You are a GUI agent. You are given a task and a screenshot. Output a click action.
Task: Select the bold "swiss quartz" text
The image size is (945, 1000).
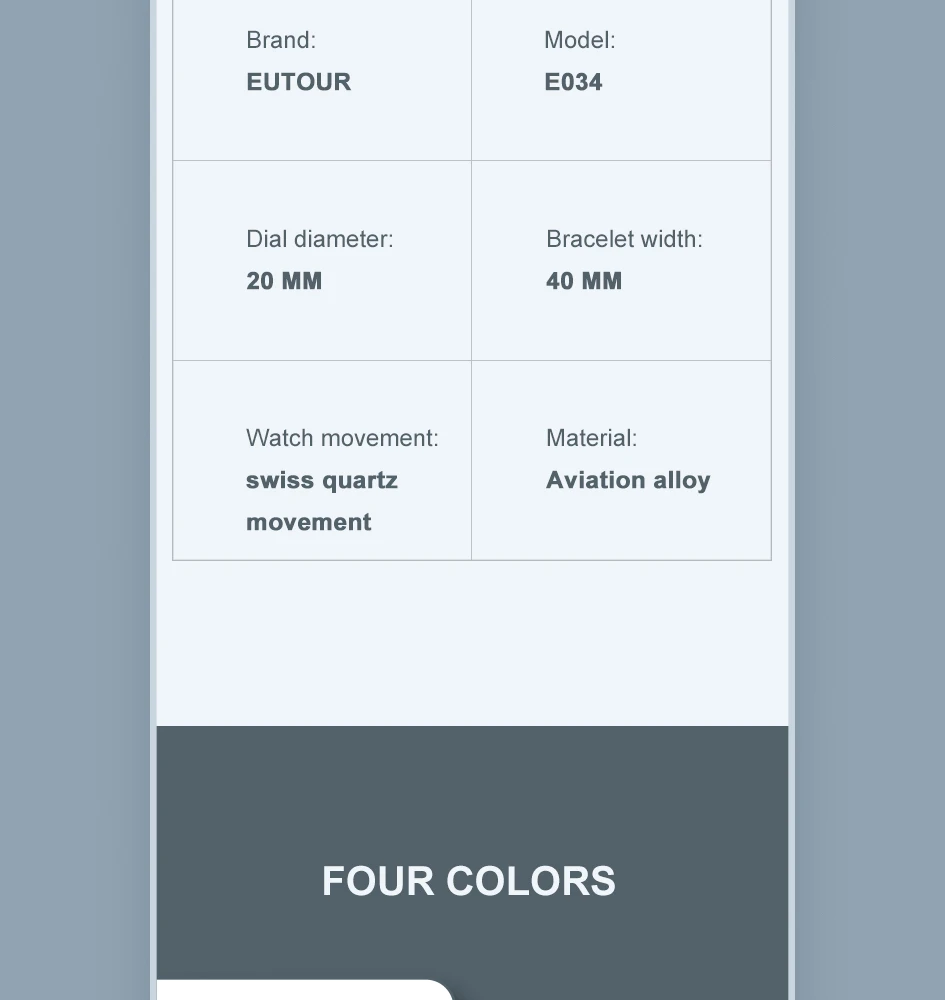[x=322, y=480]
